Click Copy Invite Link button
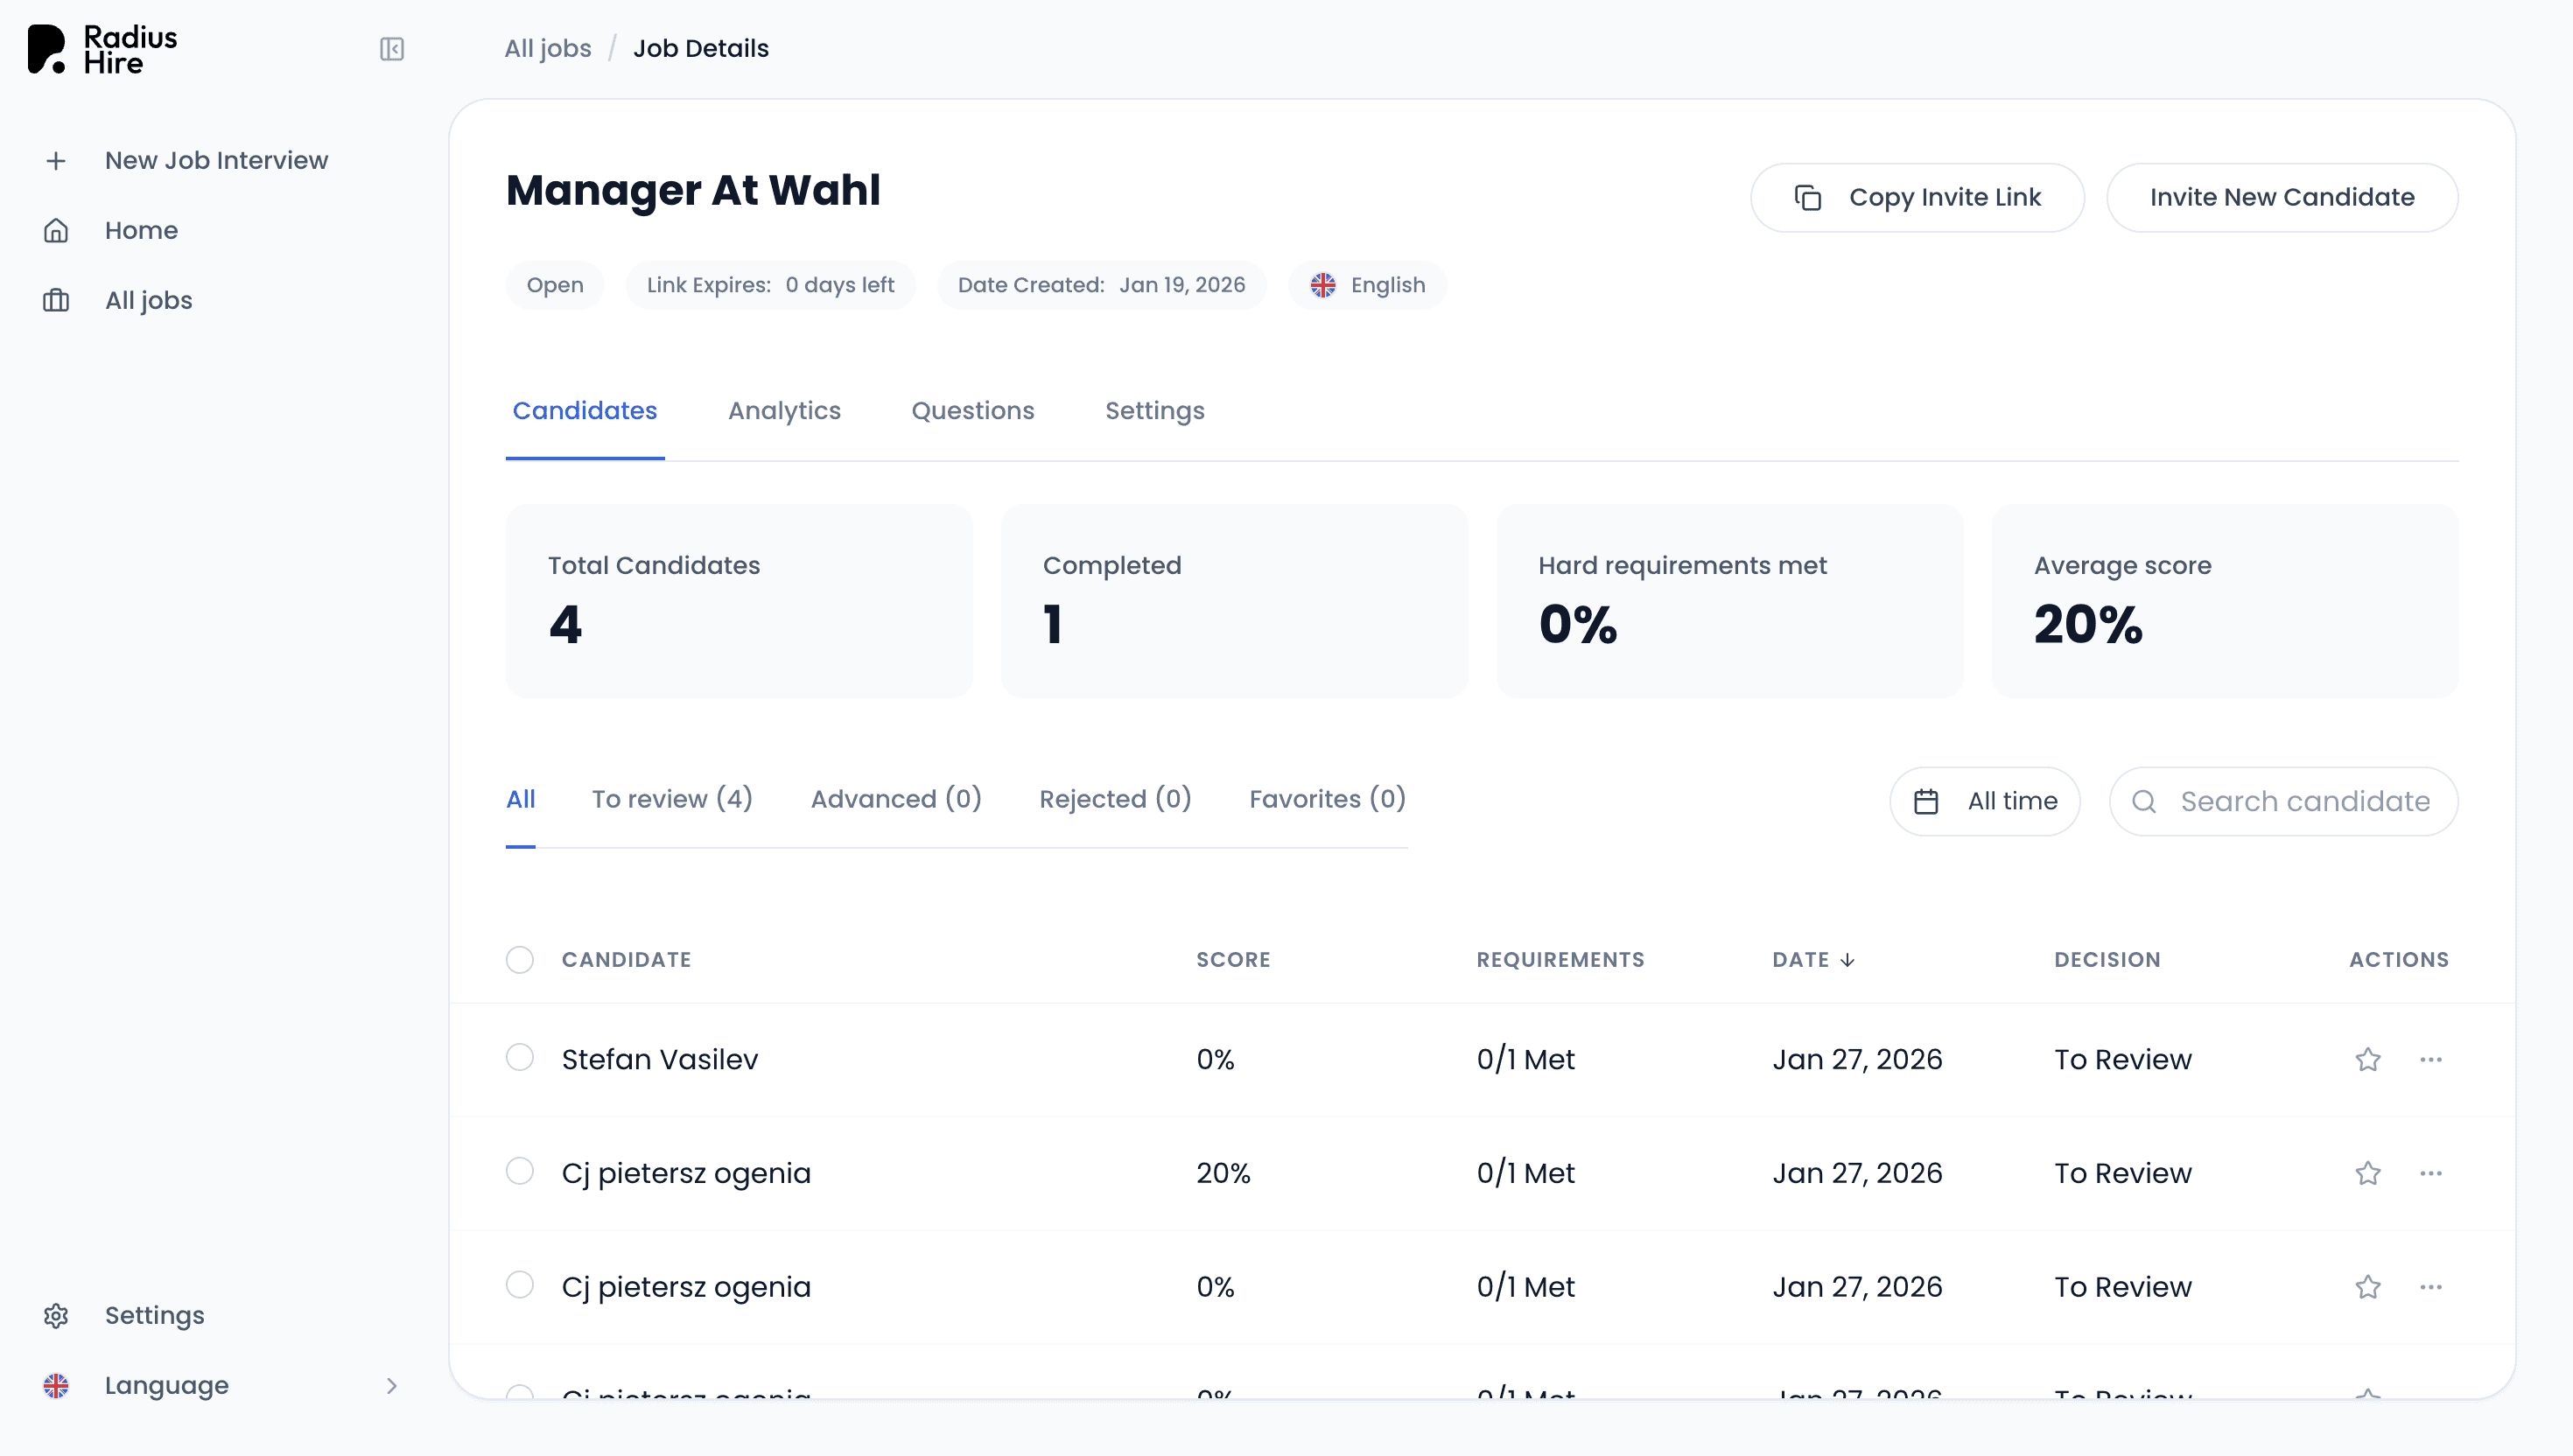The width and height of the screenshot is (2573, 1456). (1916, 198)
